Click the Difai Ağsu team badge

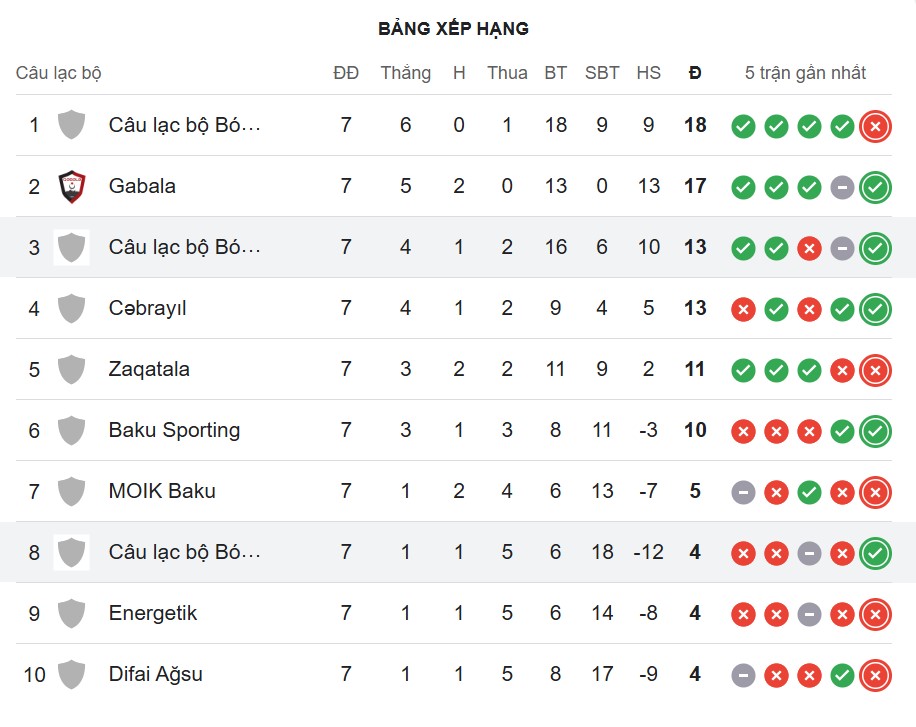[70, 674]
